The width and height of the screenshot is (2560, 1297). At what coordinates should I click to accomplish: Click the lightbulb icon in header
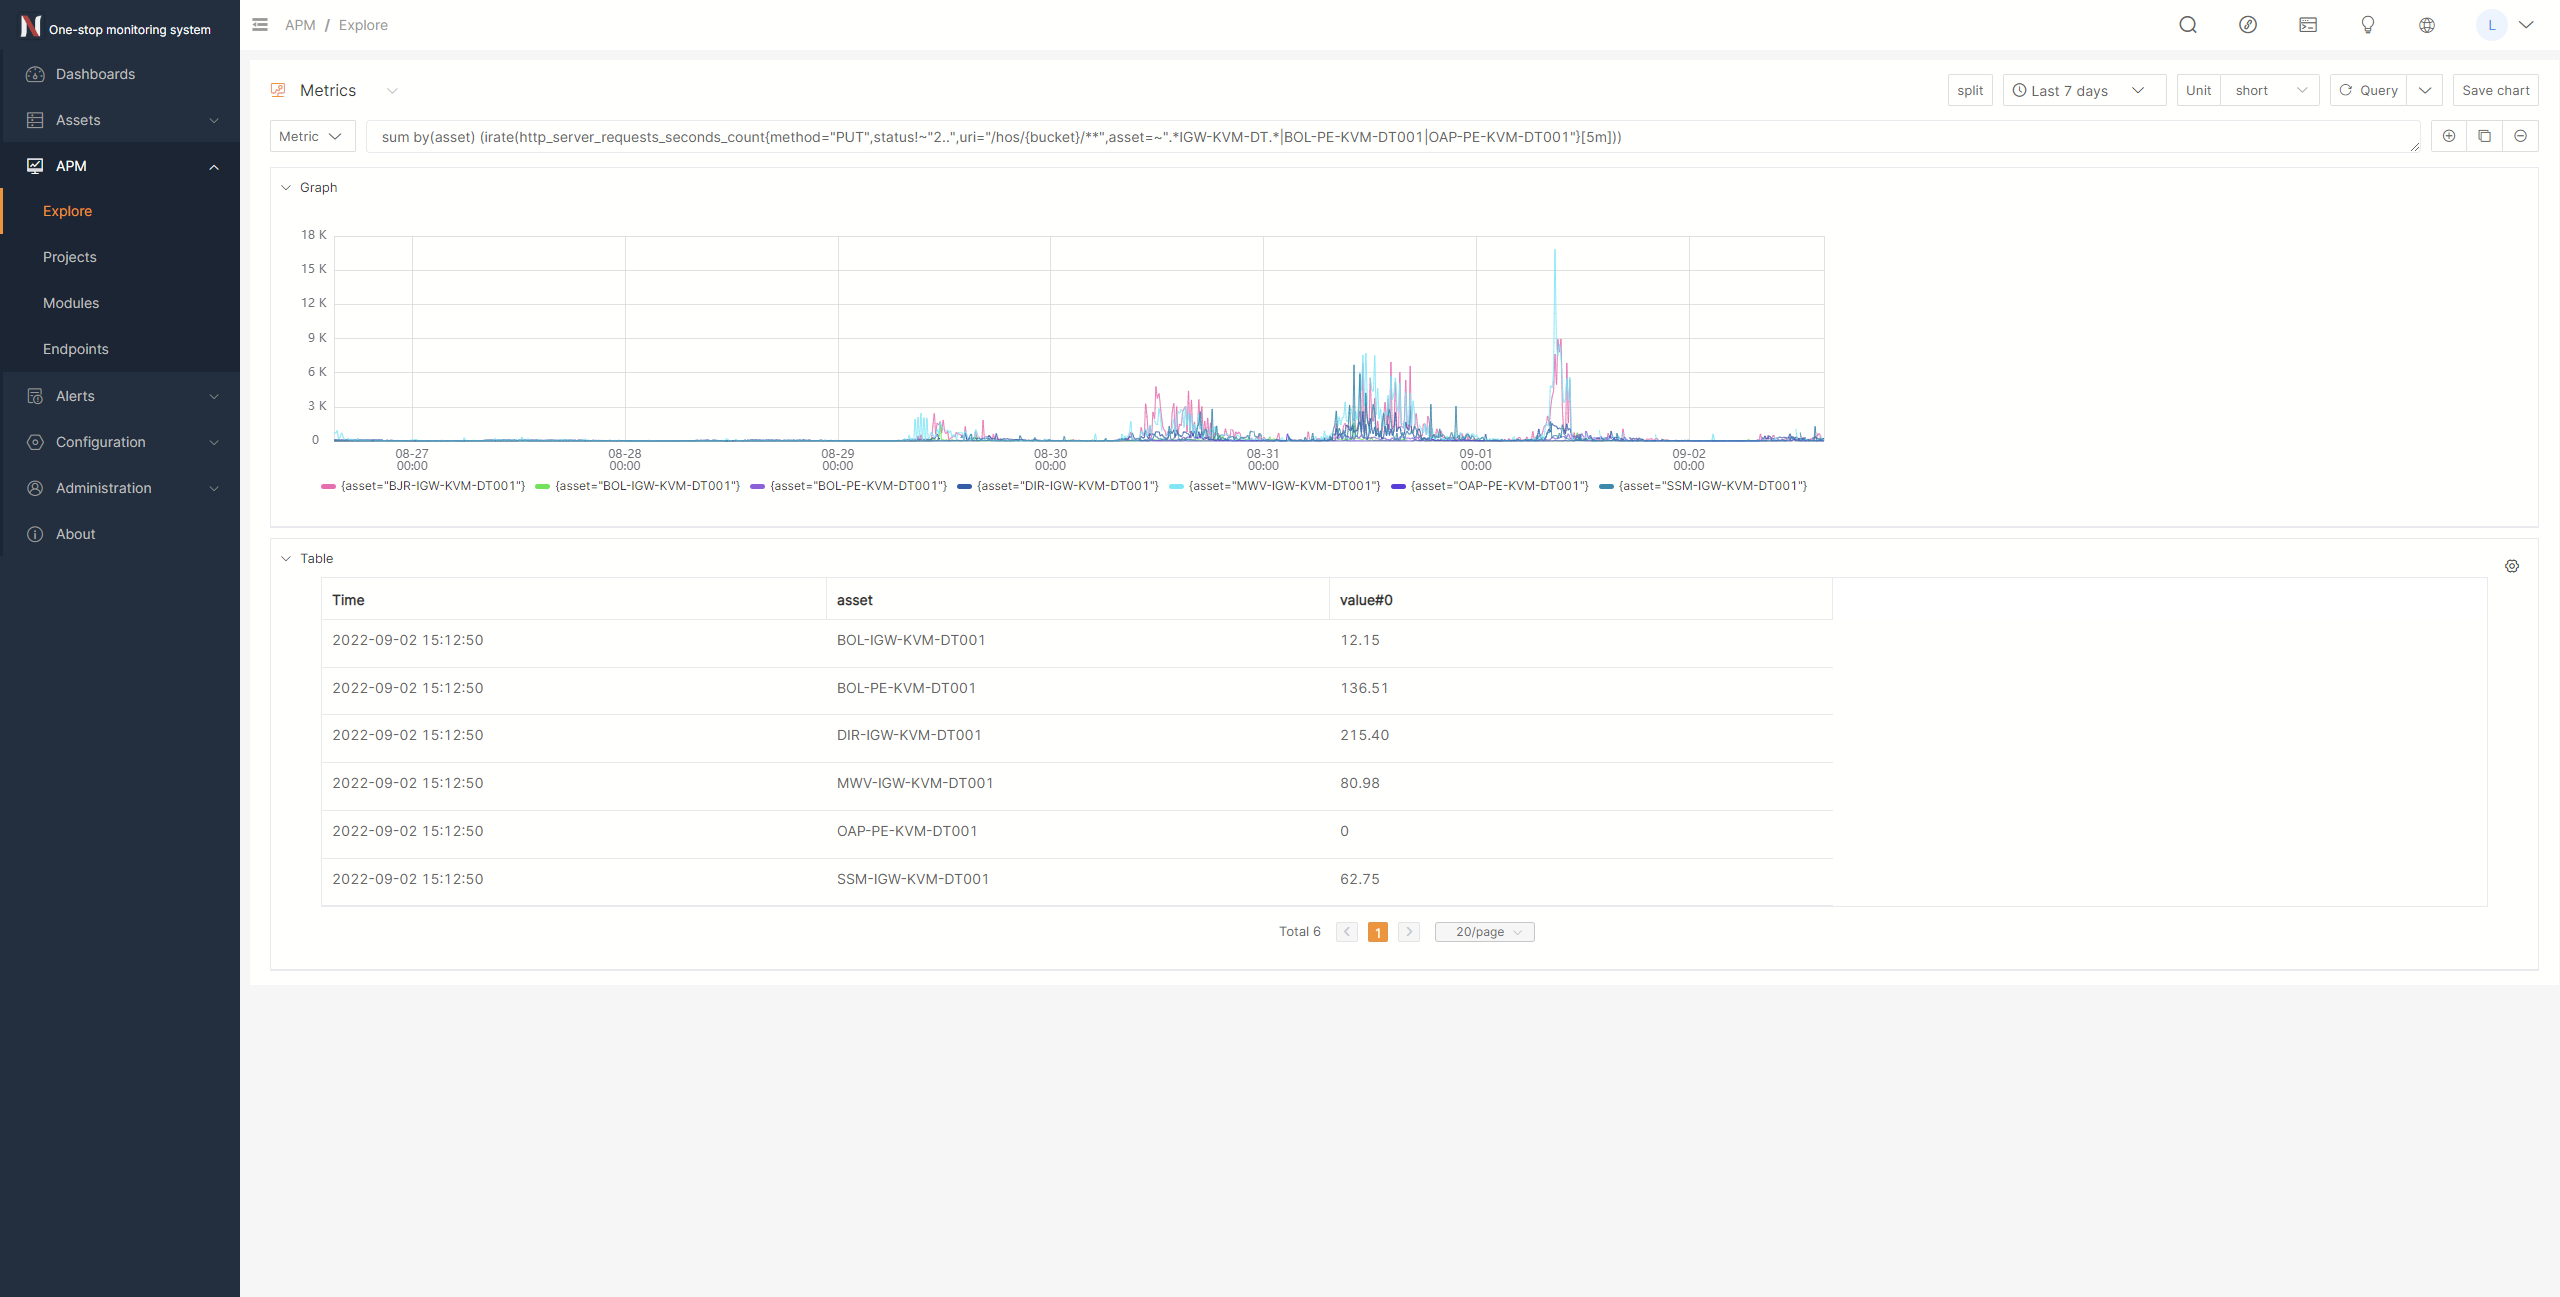[2367, 25]
